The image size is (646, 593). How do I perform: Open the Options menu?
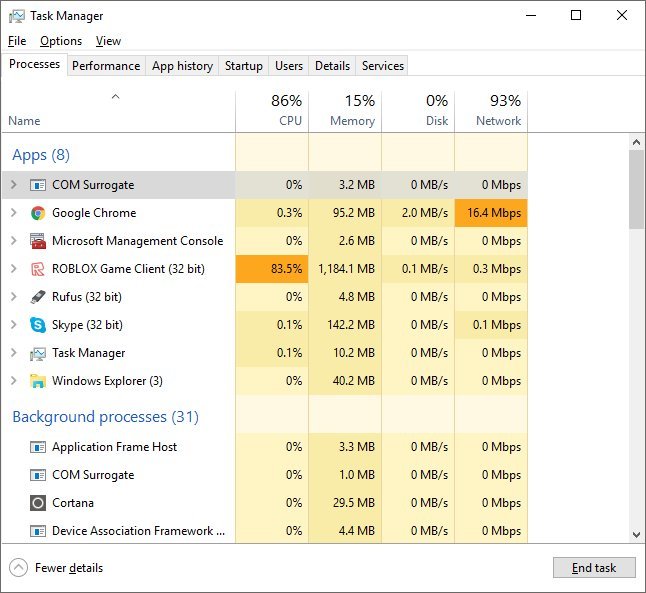point(61,41)
